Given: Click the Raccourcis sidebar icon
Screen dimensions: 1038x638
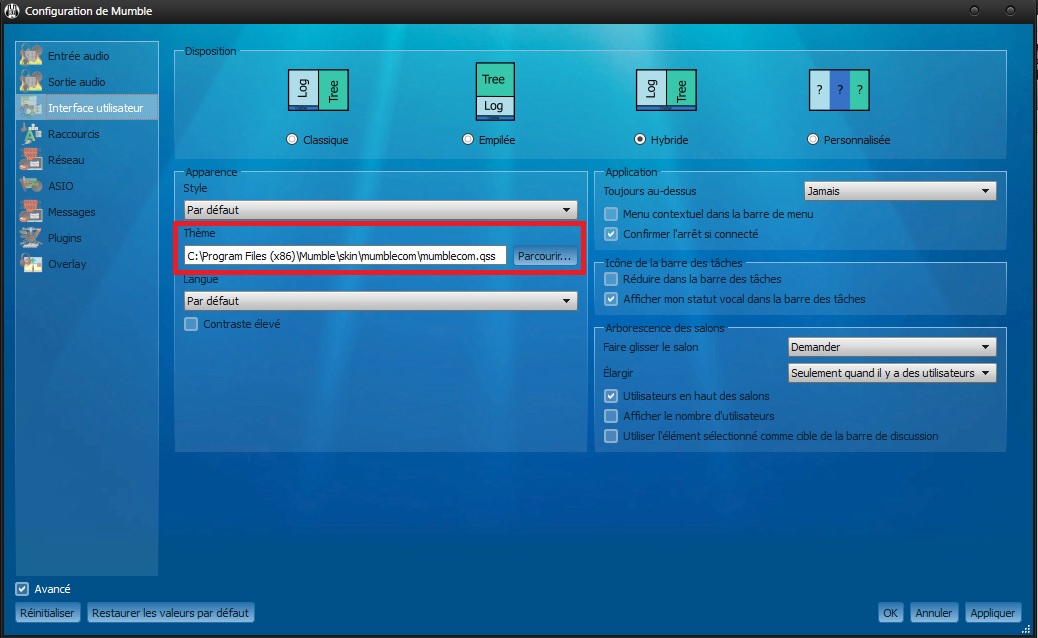Looking at the screenshot, I should pyautogui.click(x=31, y=134).
